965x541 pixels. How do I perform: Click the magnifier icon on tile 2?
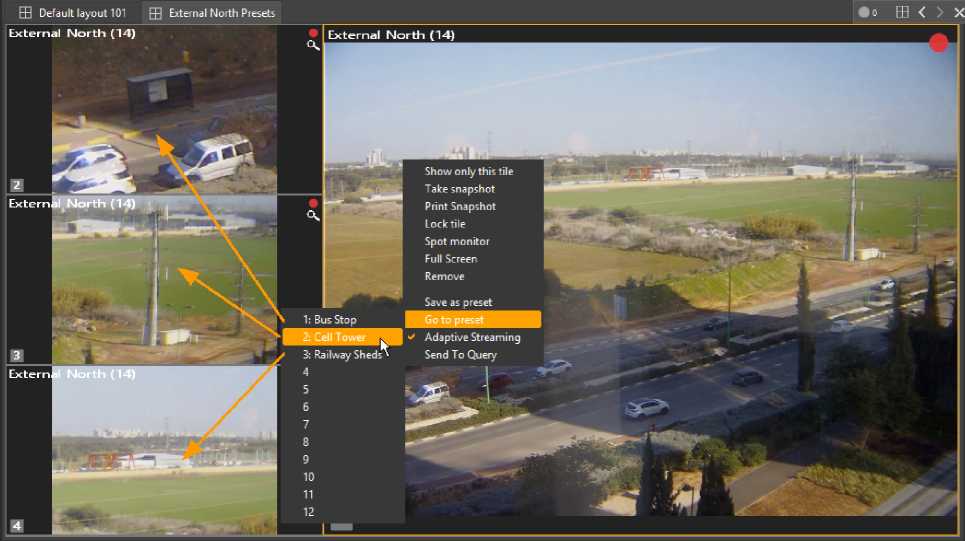click(x=313, y=46)
